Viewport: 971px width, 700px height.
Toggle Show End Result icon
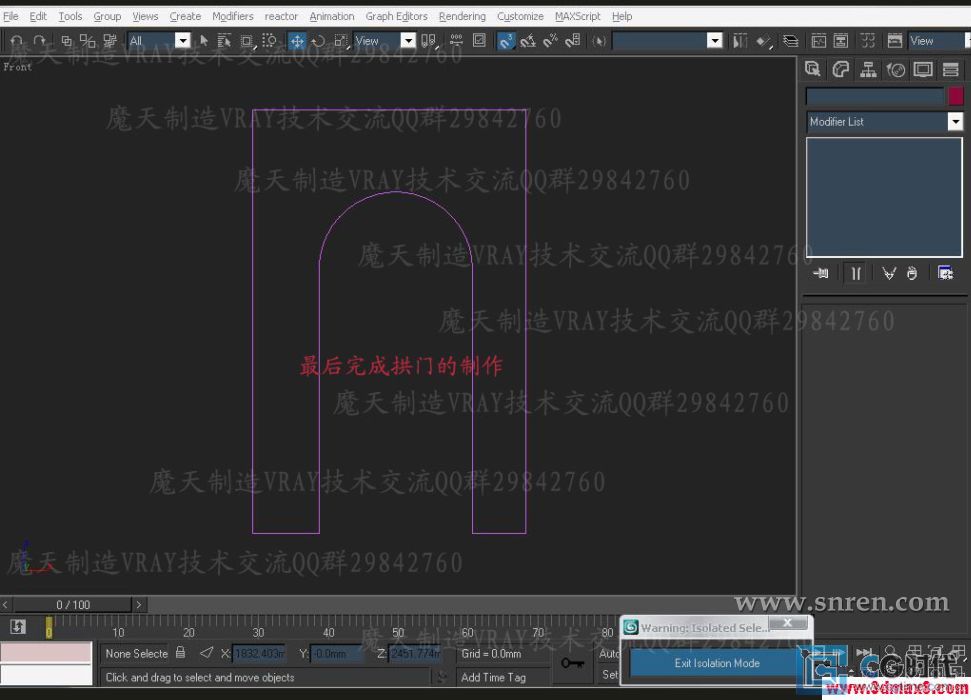(856, 273)
